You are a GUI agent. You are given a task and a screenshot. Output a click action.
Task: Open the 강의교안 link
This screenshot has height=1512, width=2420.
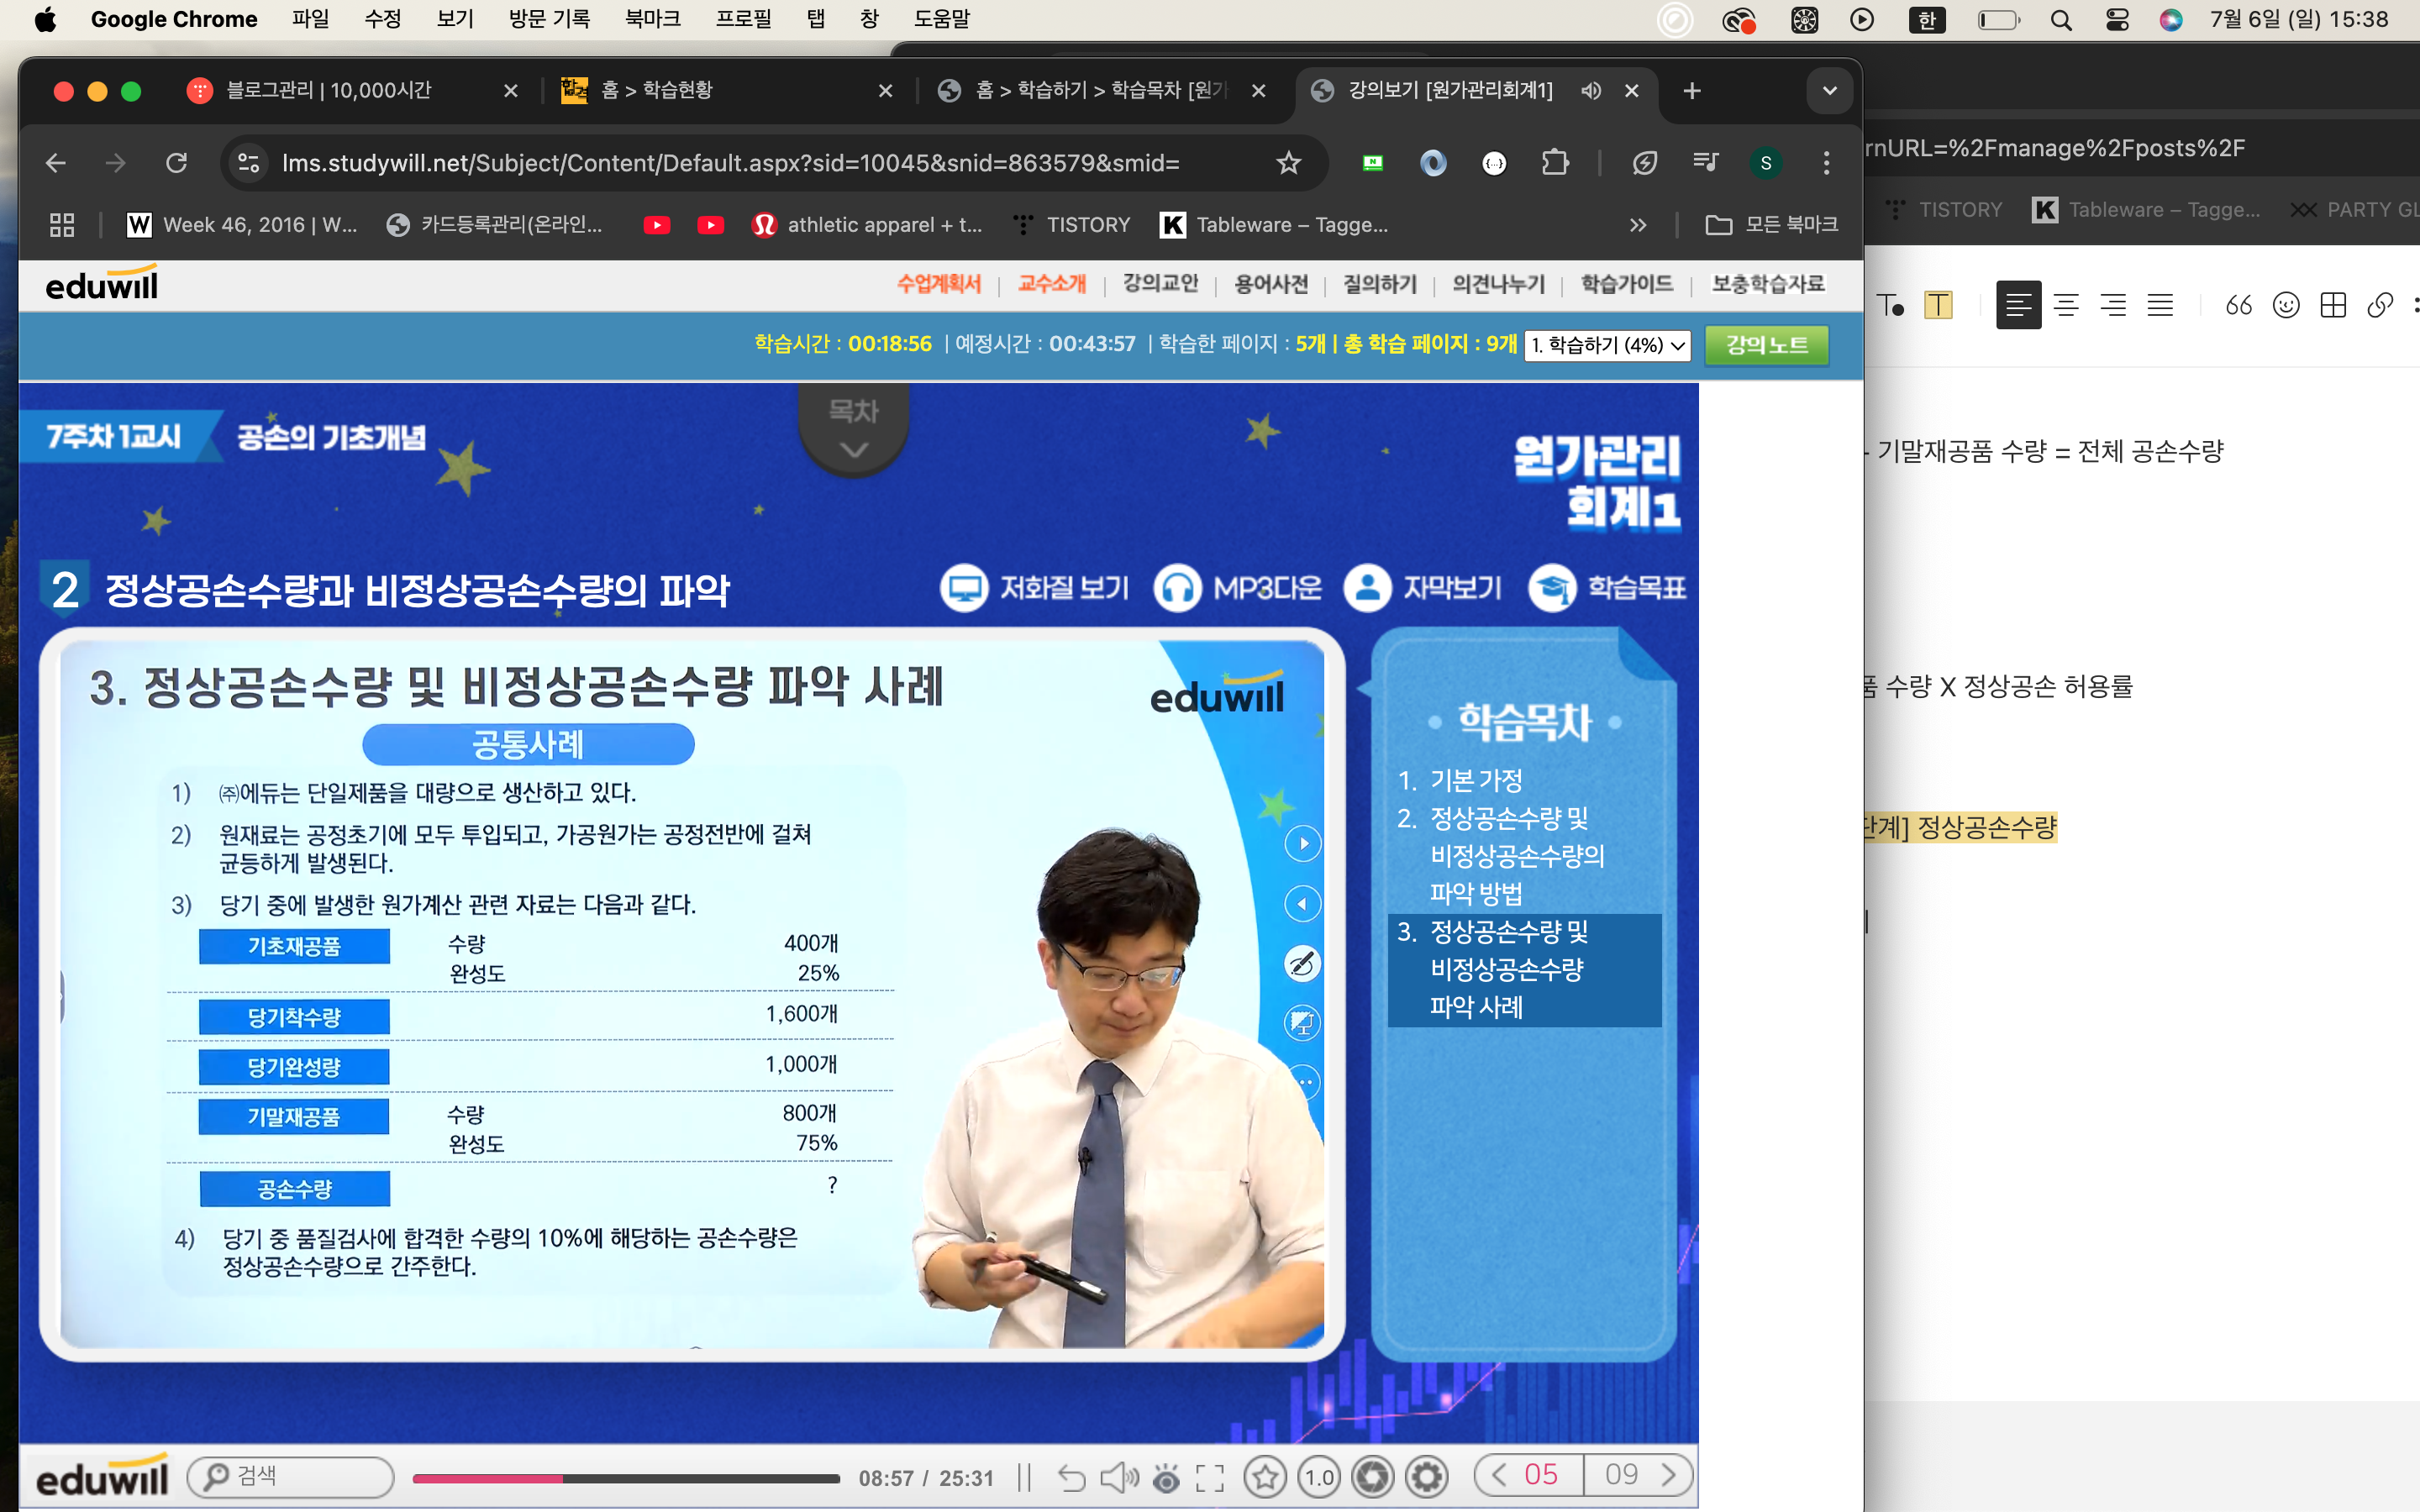pos(1160,284)
